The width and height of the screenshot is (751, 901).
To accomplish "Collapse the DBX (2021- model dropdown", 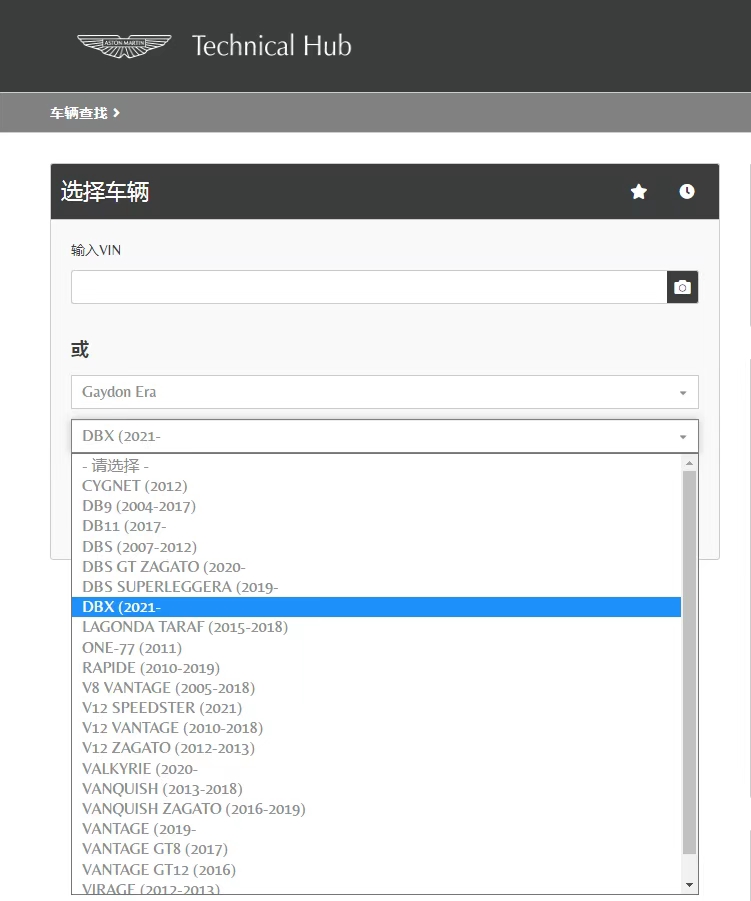I will tap(384, 436).
